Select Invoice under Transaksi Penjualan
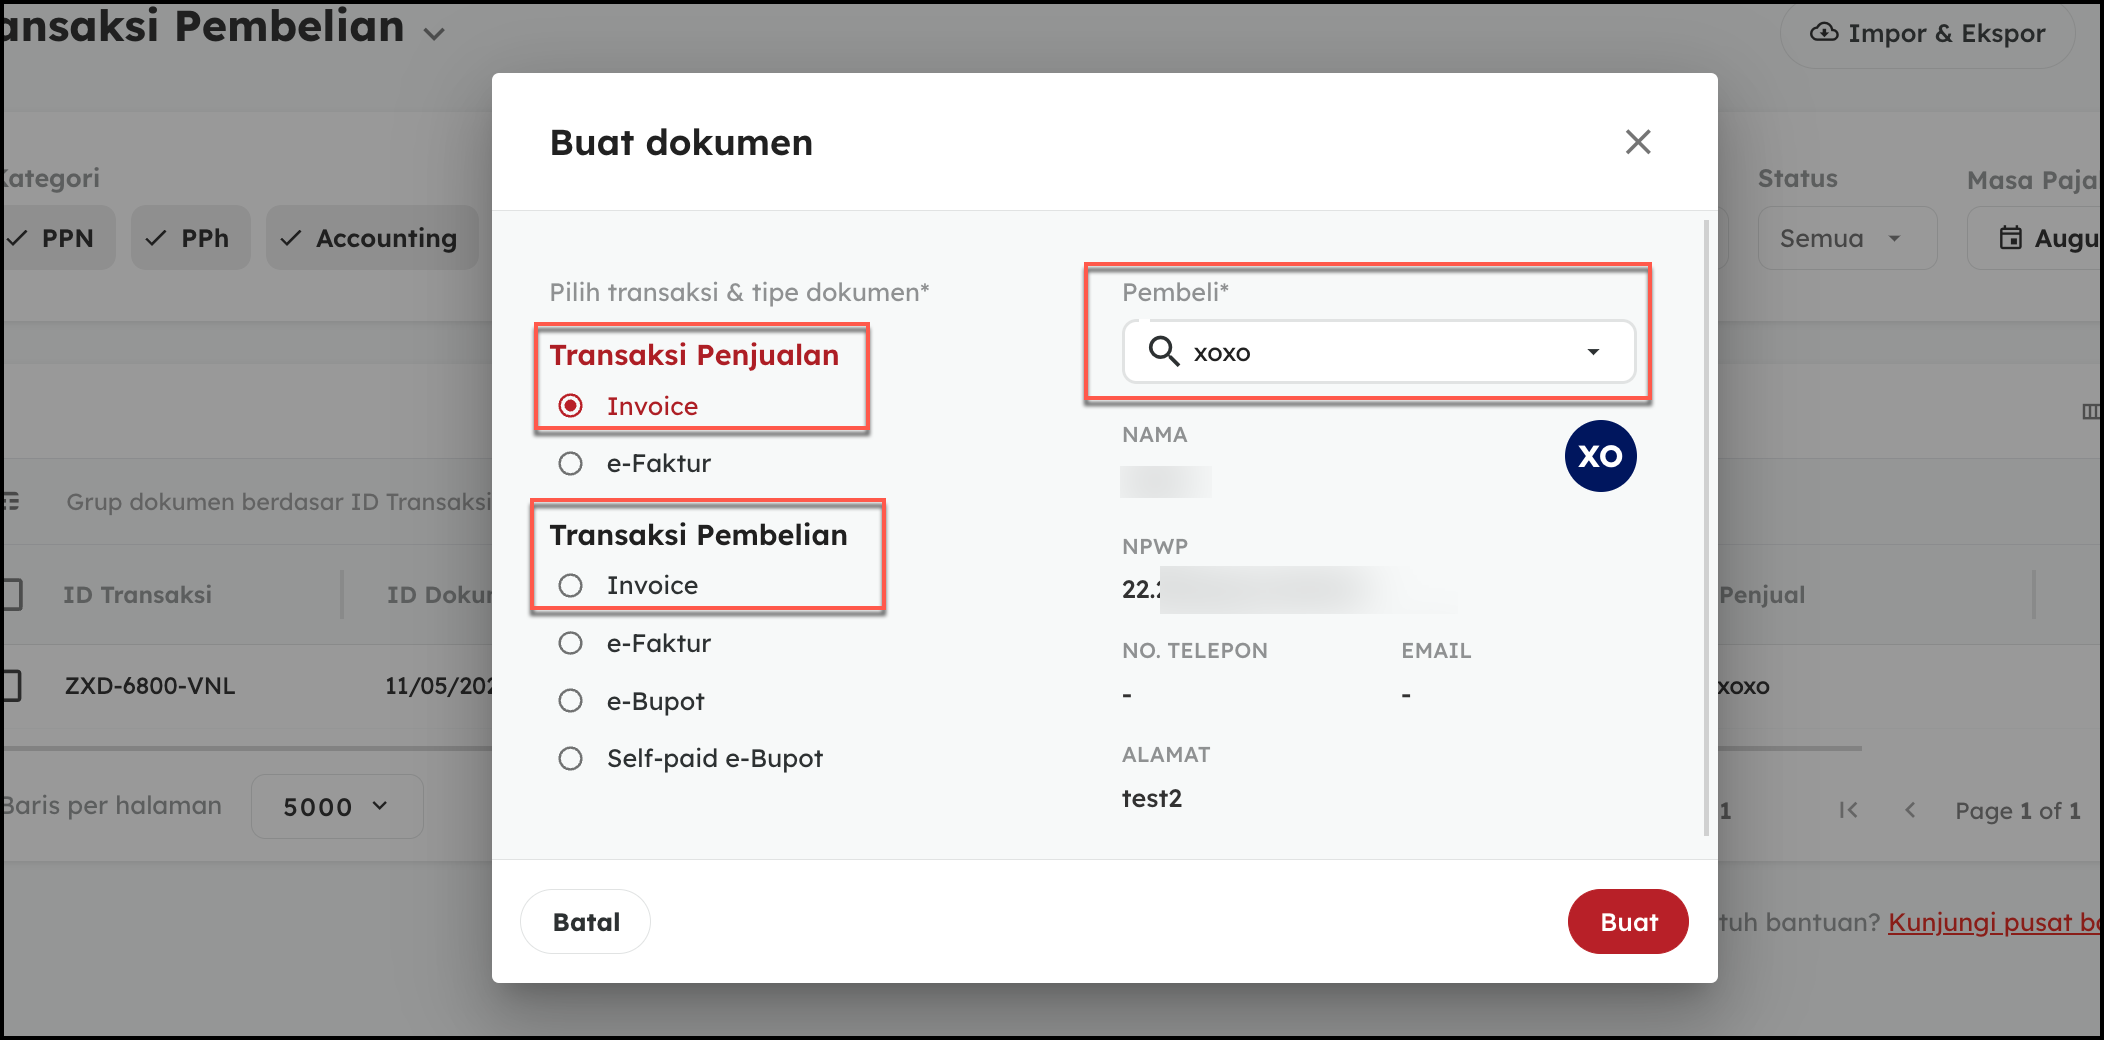This screenshot has width=2104, height=1040. pyautogui.click(x=571, y=406)
